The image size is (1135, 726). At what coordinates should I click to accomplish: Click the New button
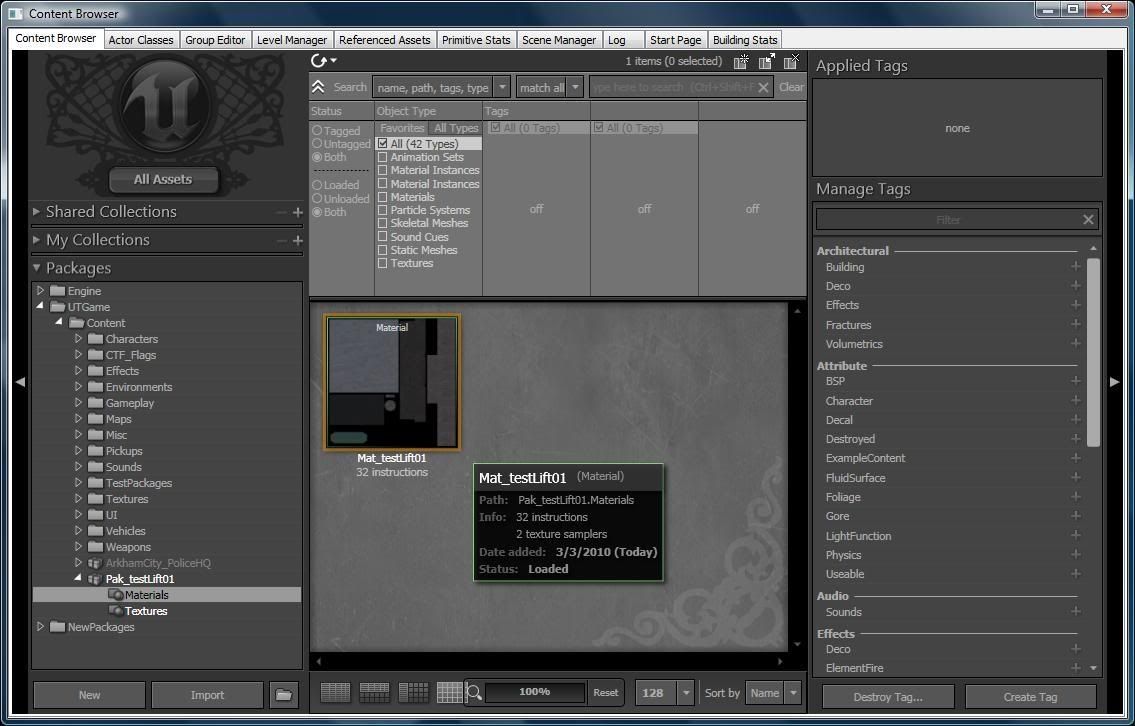[x=89, y=695]
